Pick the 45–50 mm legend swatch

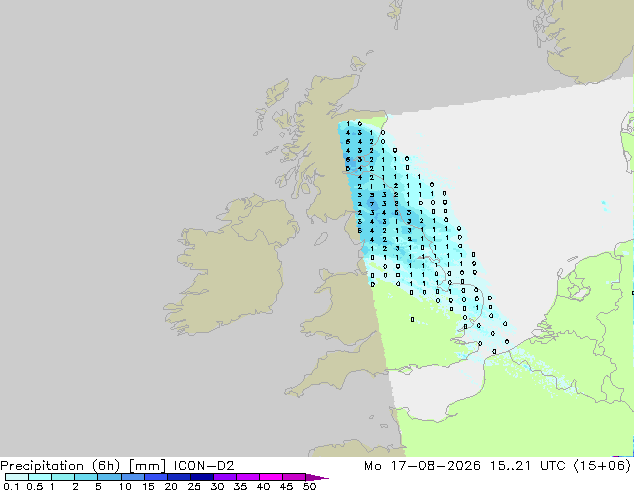[x=294, y=477]
